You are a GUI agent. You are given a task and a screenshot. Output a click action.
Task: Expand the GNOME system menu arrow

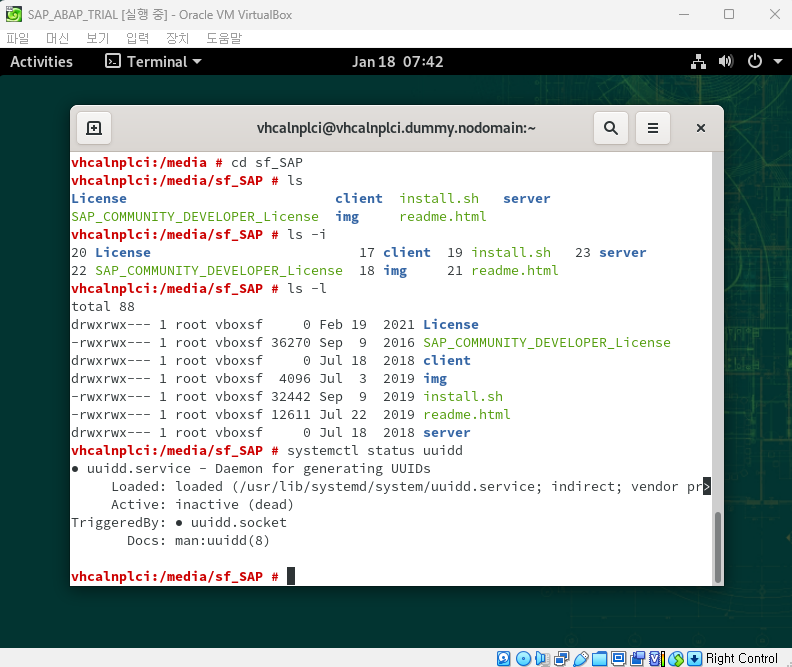[778, 62]
